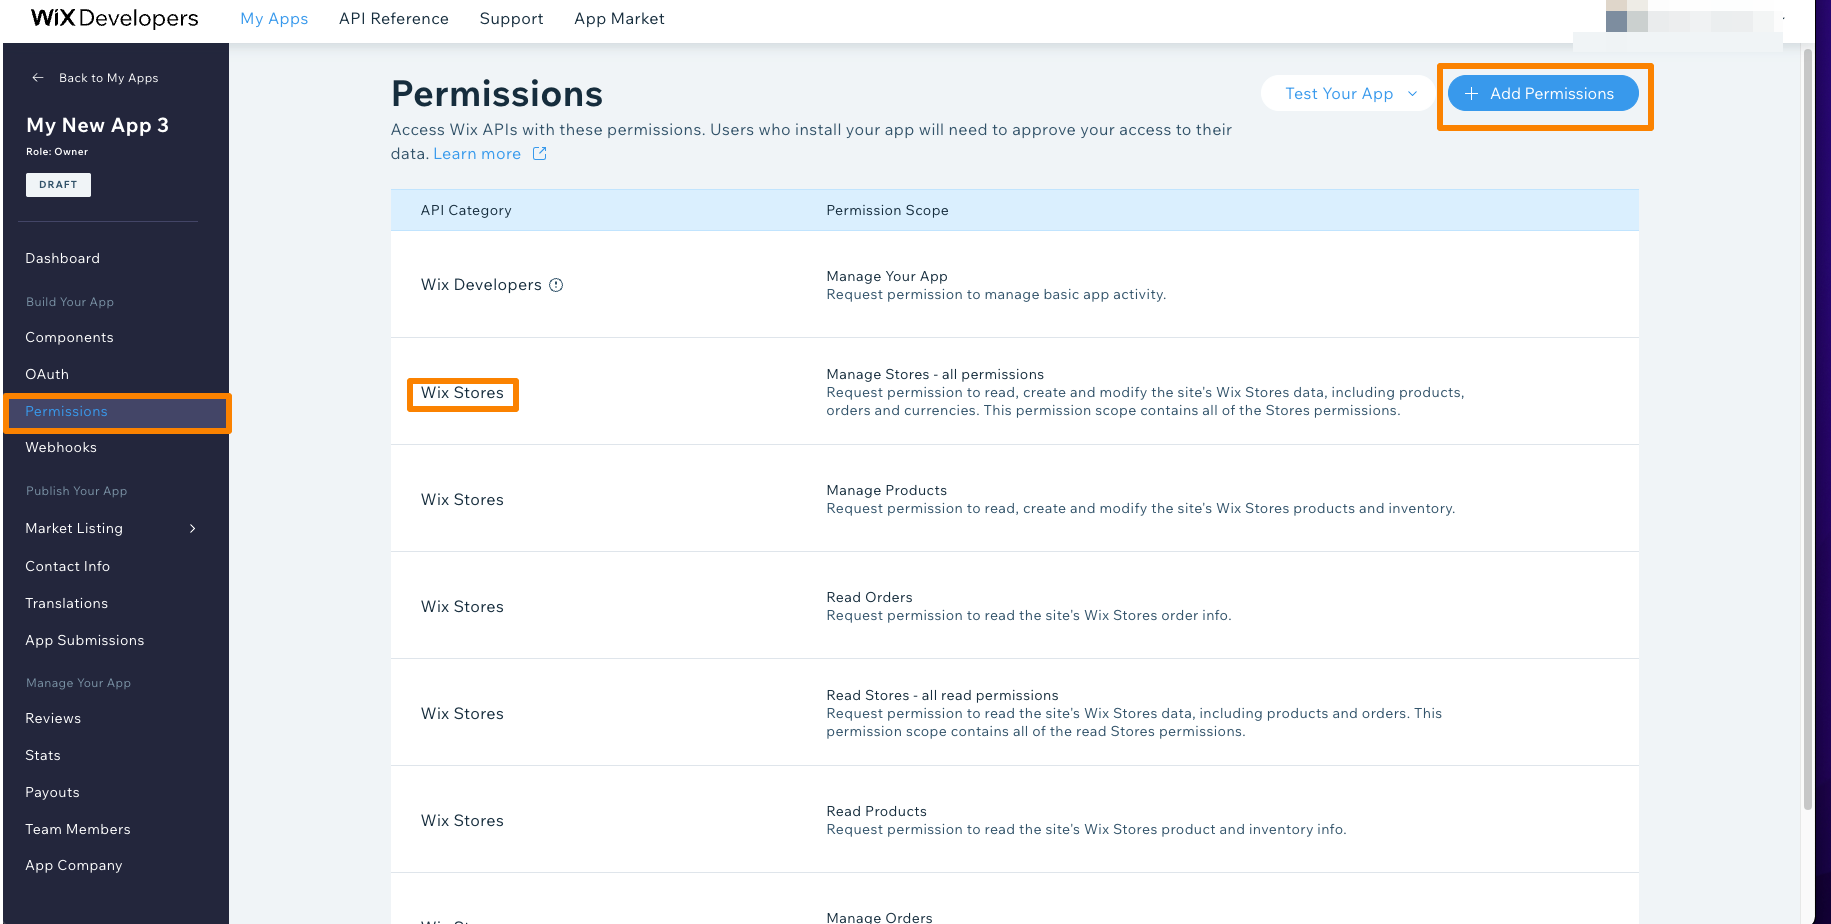The image size is (1831, 924).
Task: Open App Company in the sidebar
Action: [73, 865]
